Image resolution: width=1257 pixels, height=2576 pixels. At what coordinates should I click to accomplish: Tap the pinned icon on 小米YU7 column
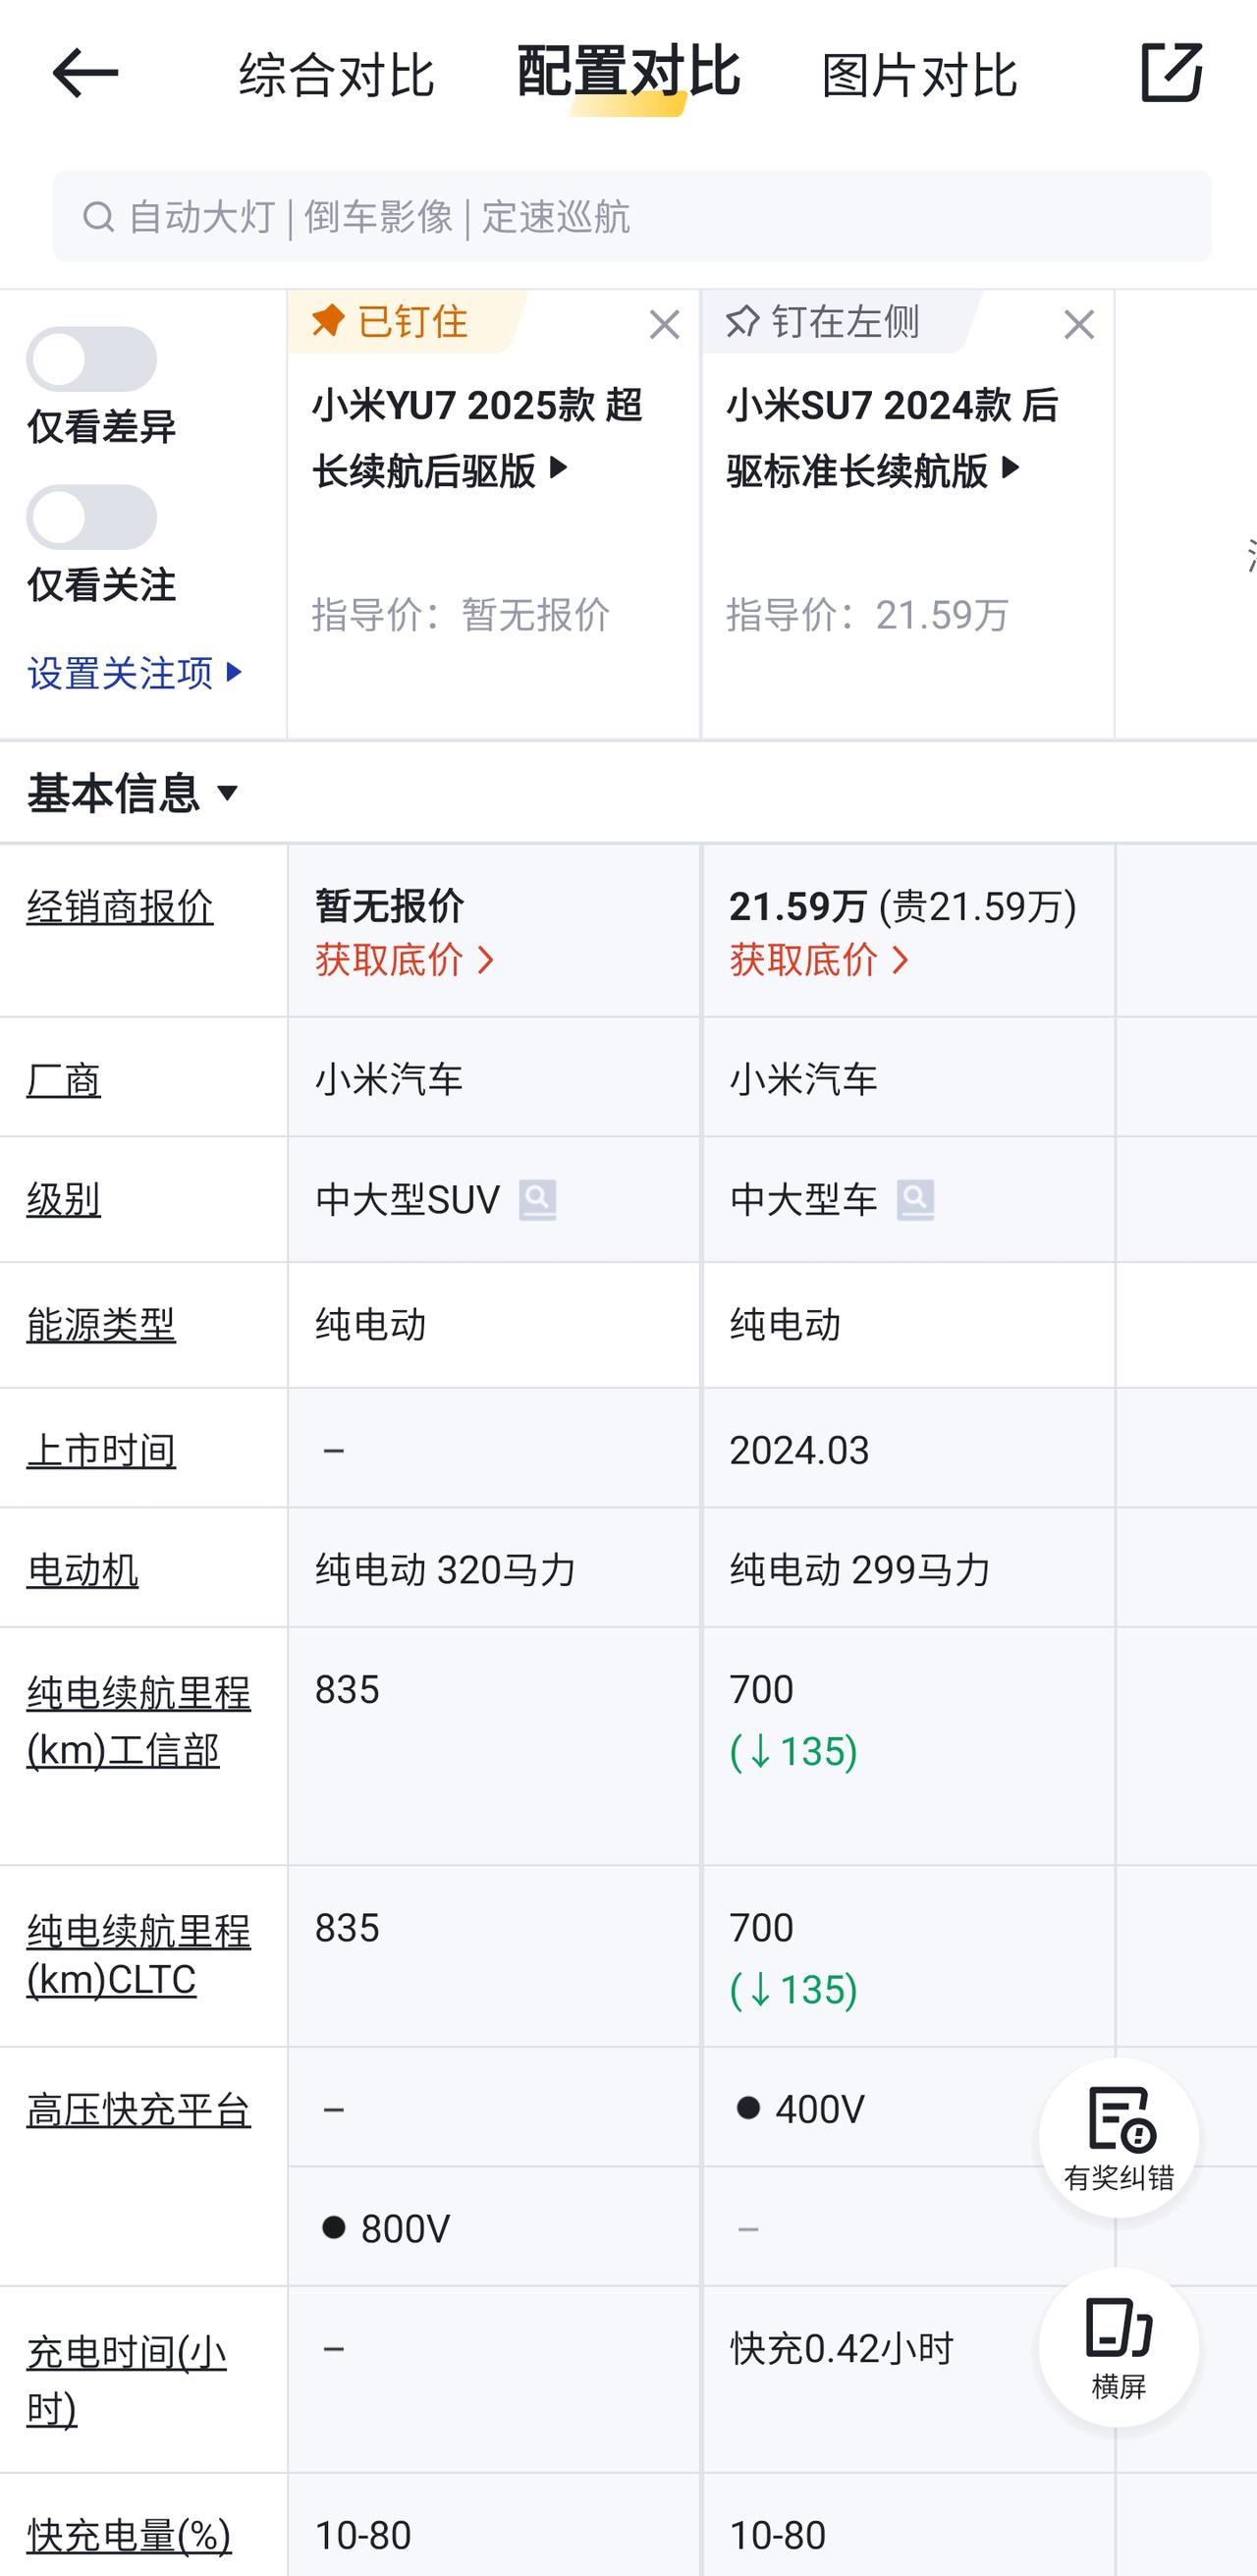point(328,321)
